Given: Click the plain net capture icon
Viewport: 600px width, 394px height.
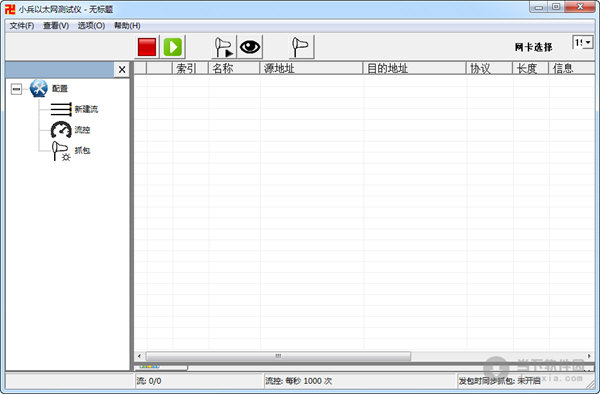Looking at the screenshot, I should pyautogui.click(x=302, y=47).
